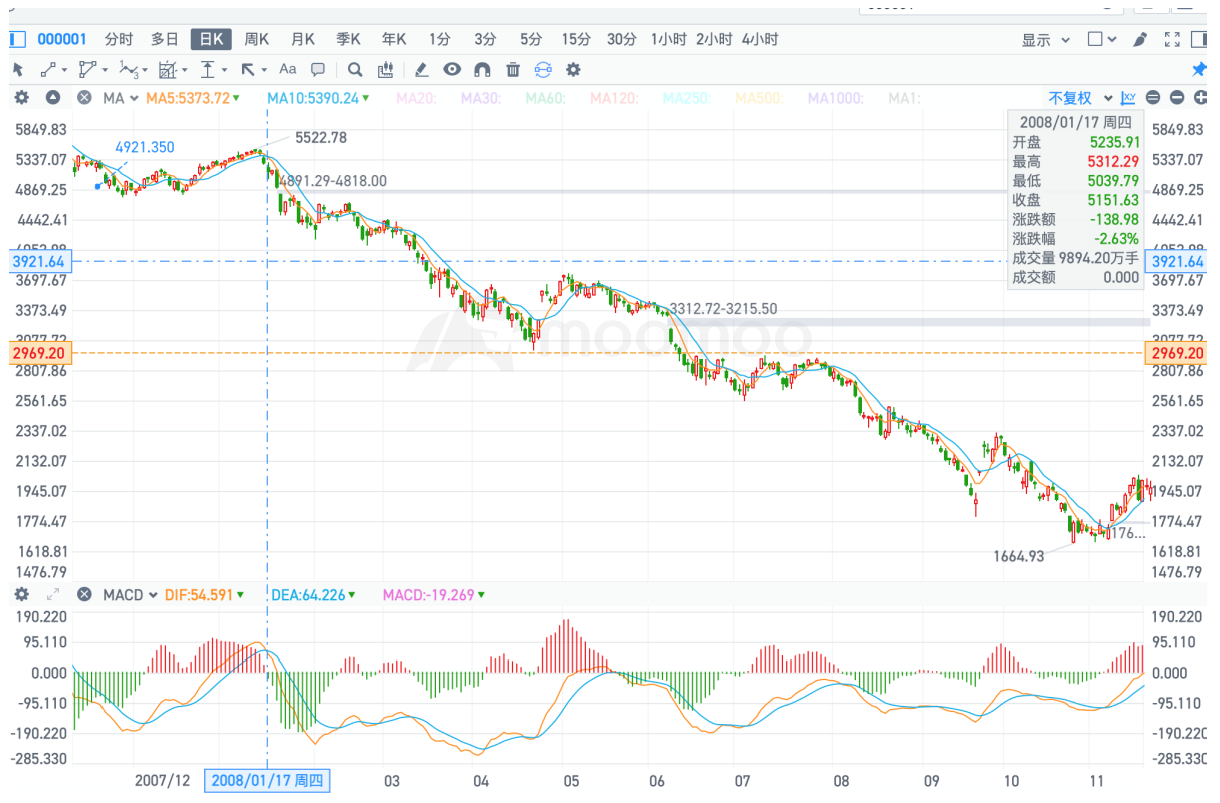Screen dimensions: 1220x803
Task: Click the 000001 stock code link
Action: 62,40
